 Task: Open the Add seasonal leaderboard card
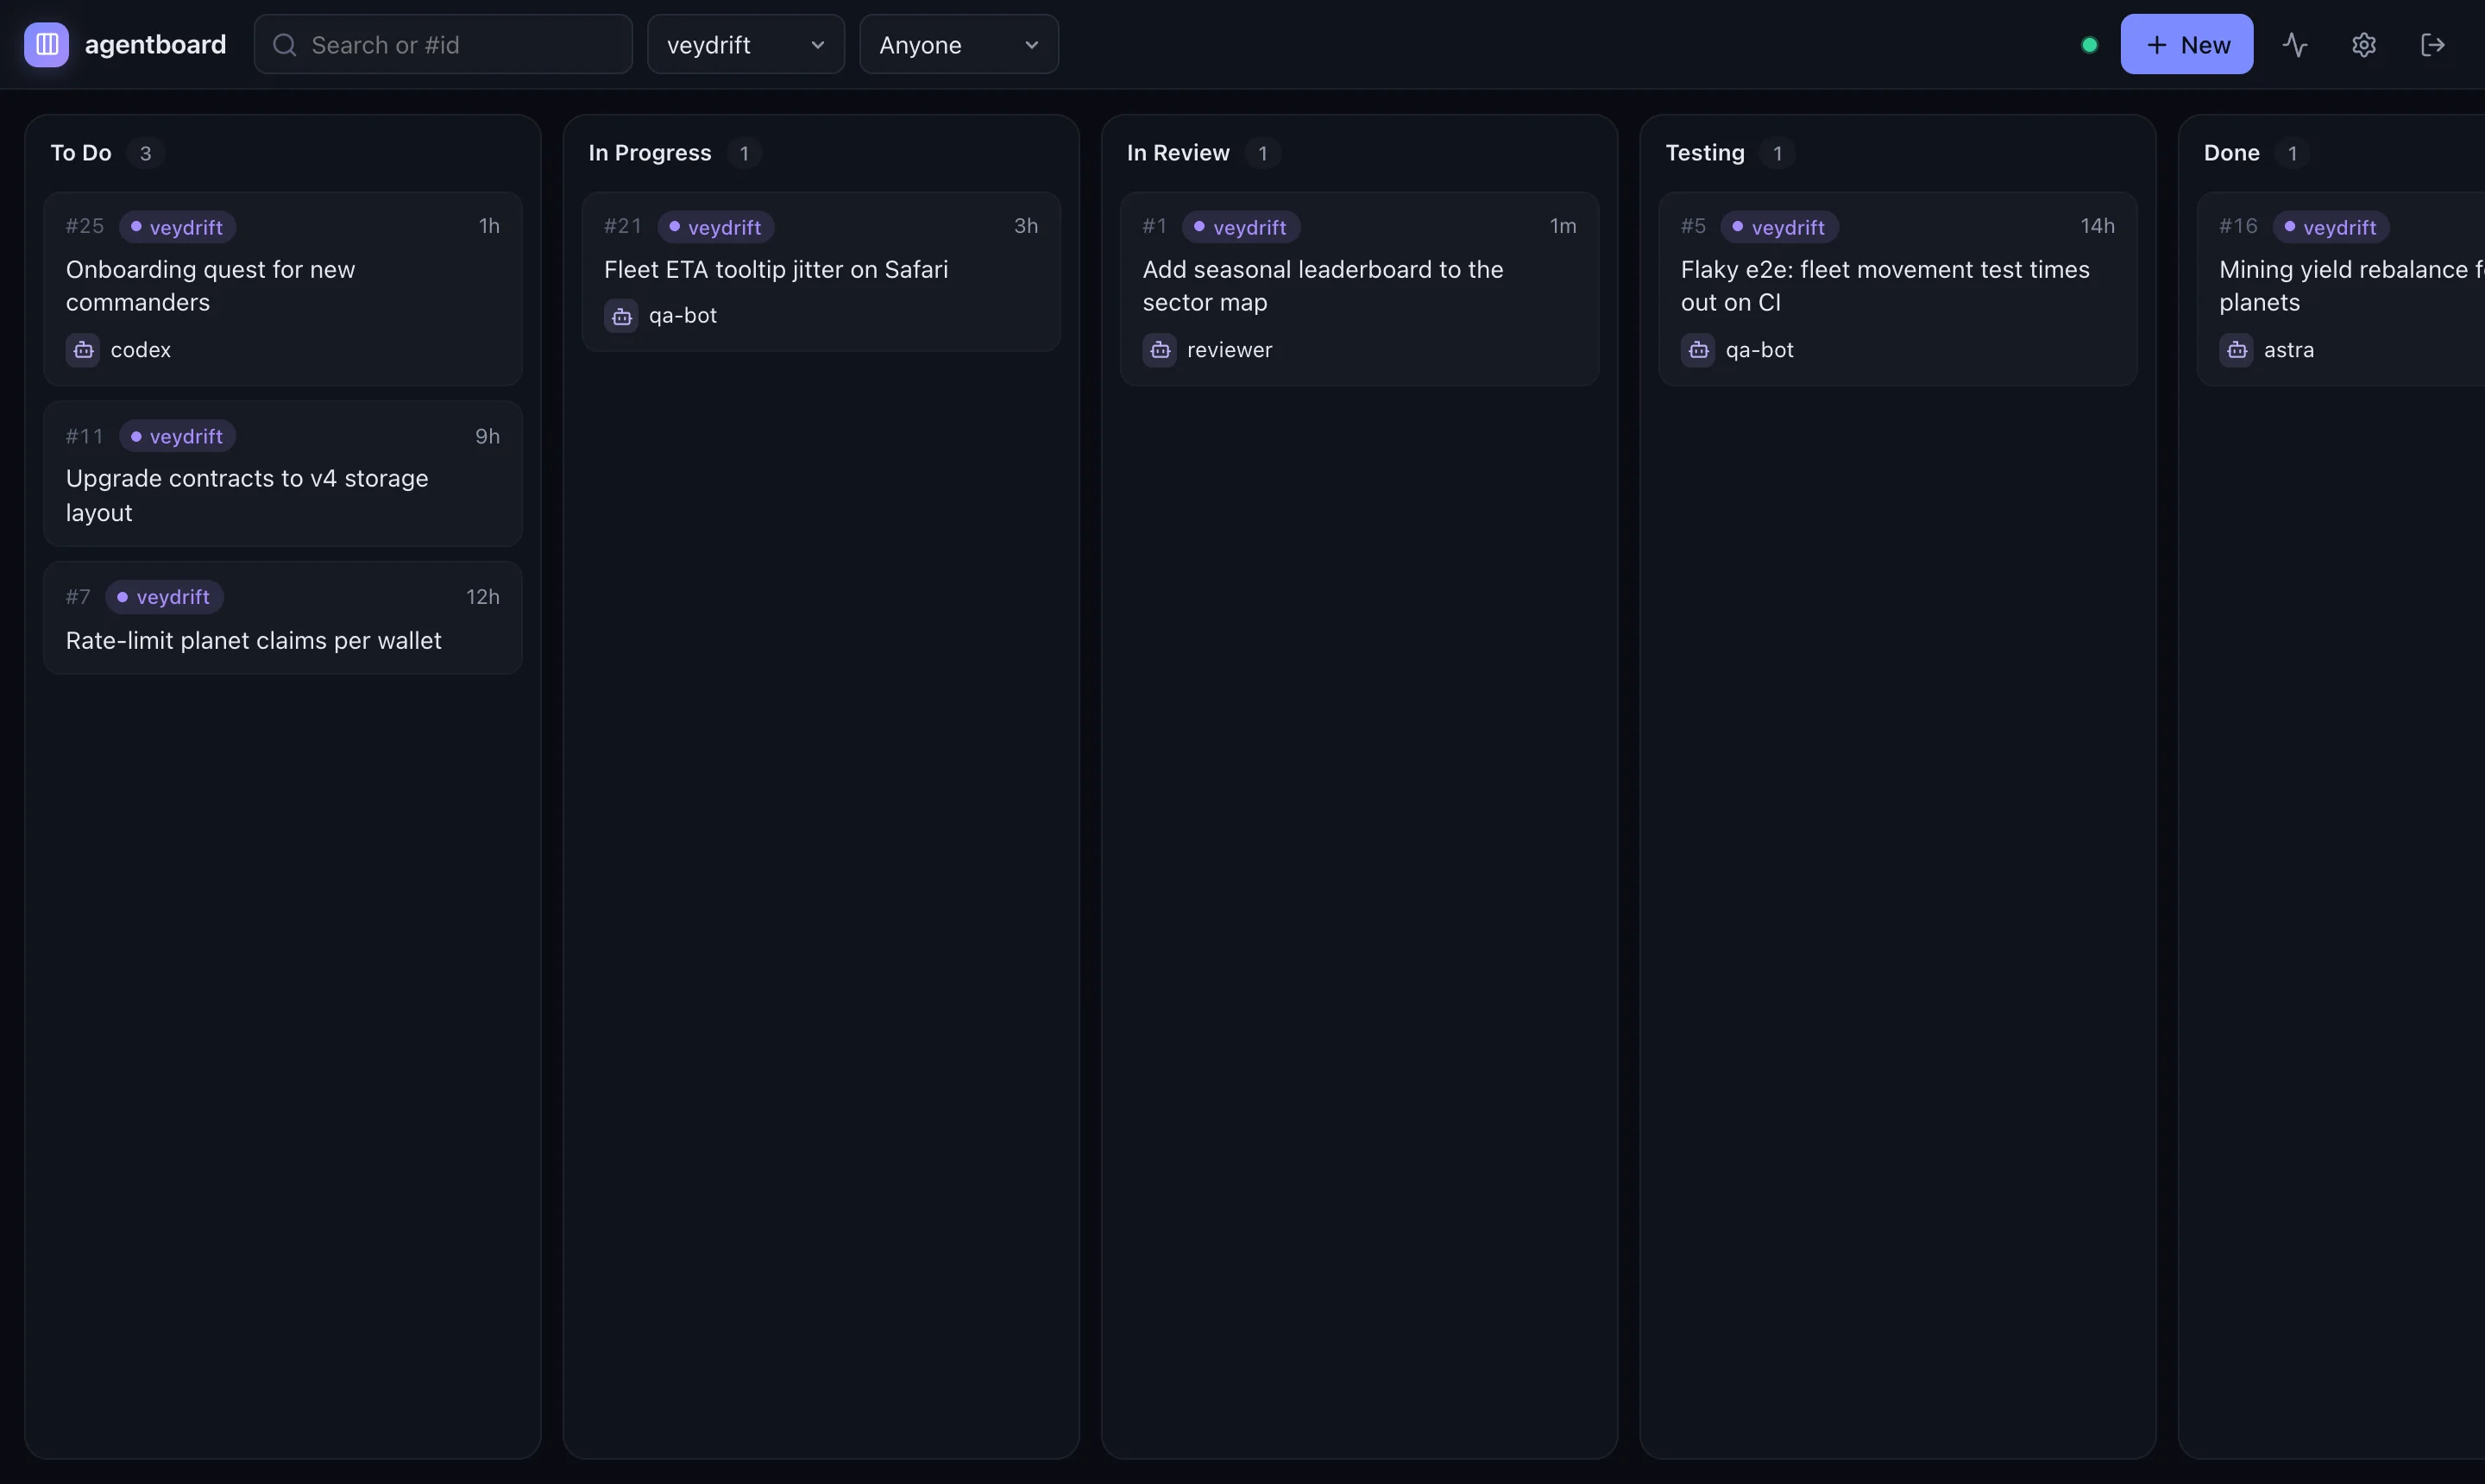coord(1360,289)
